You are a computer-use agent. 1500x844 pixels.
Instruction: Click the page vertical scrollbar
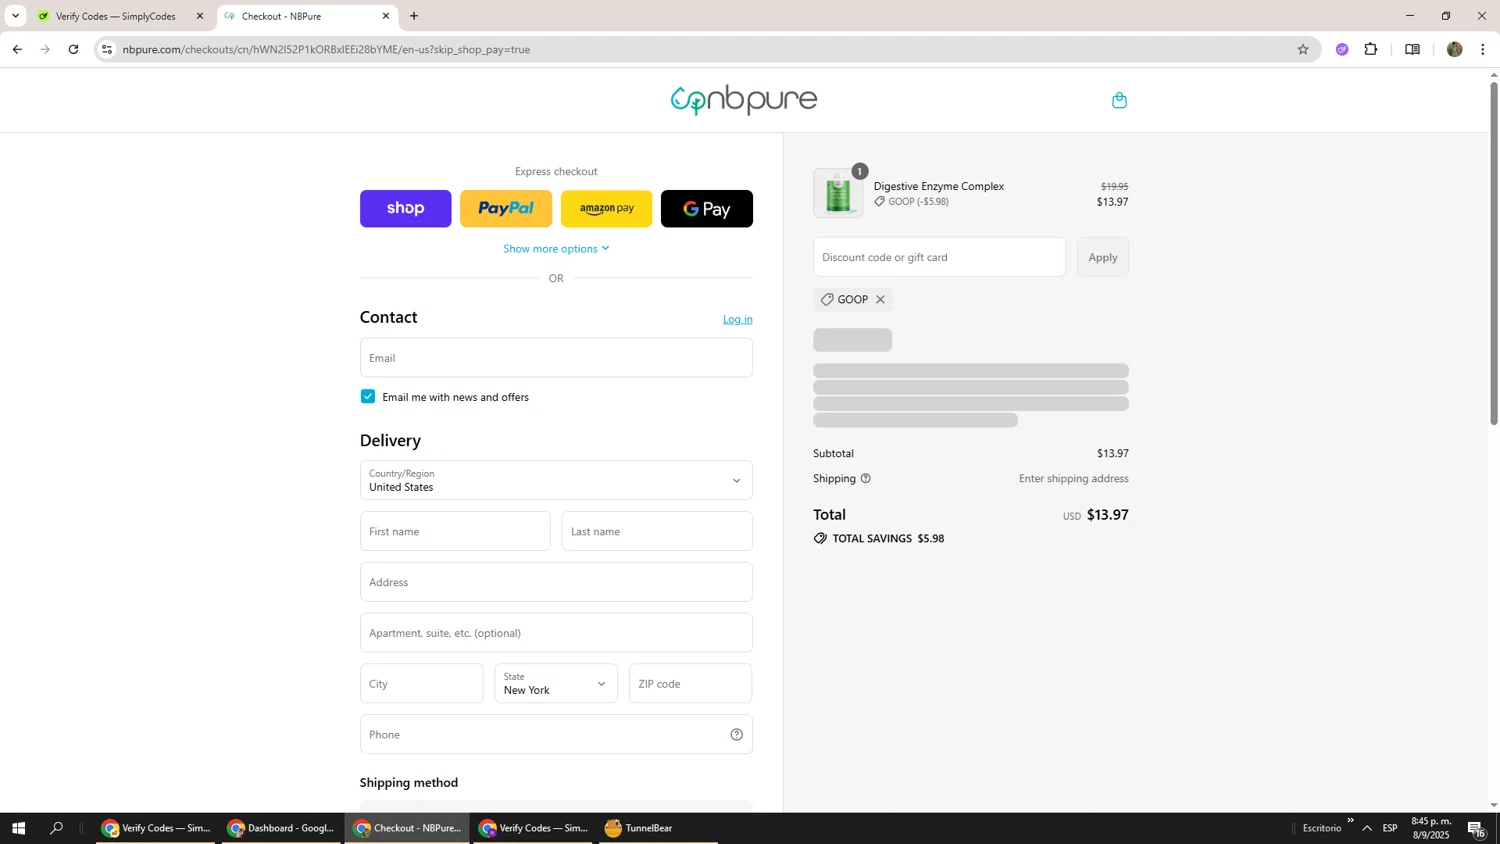(x=1494, y=253)
